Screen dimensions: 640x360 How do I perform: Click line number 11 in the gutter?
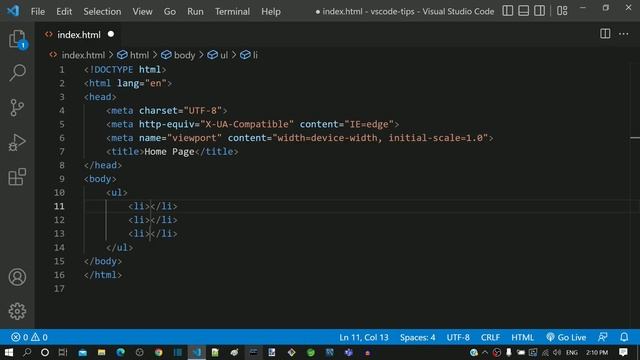pyautogui.click(x=59, y=206)
